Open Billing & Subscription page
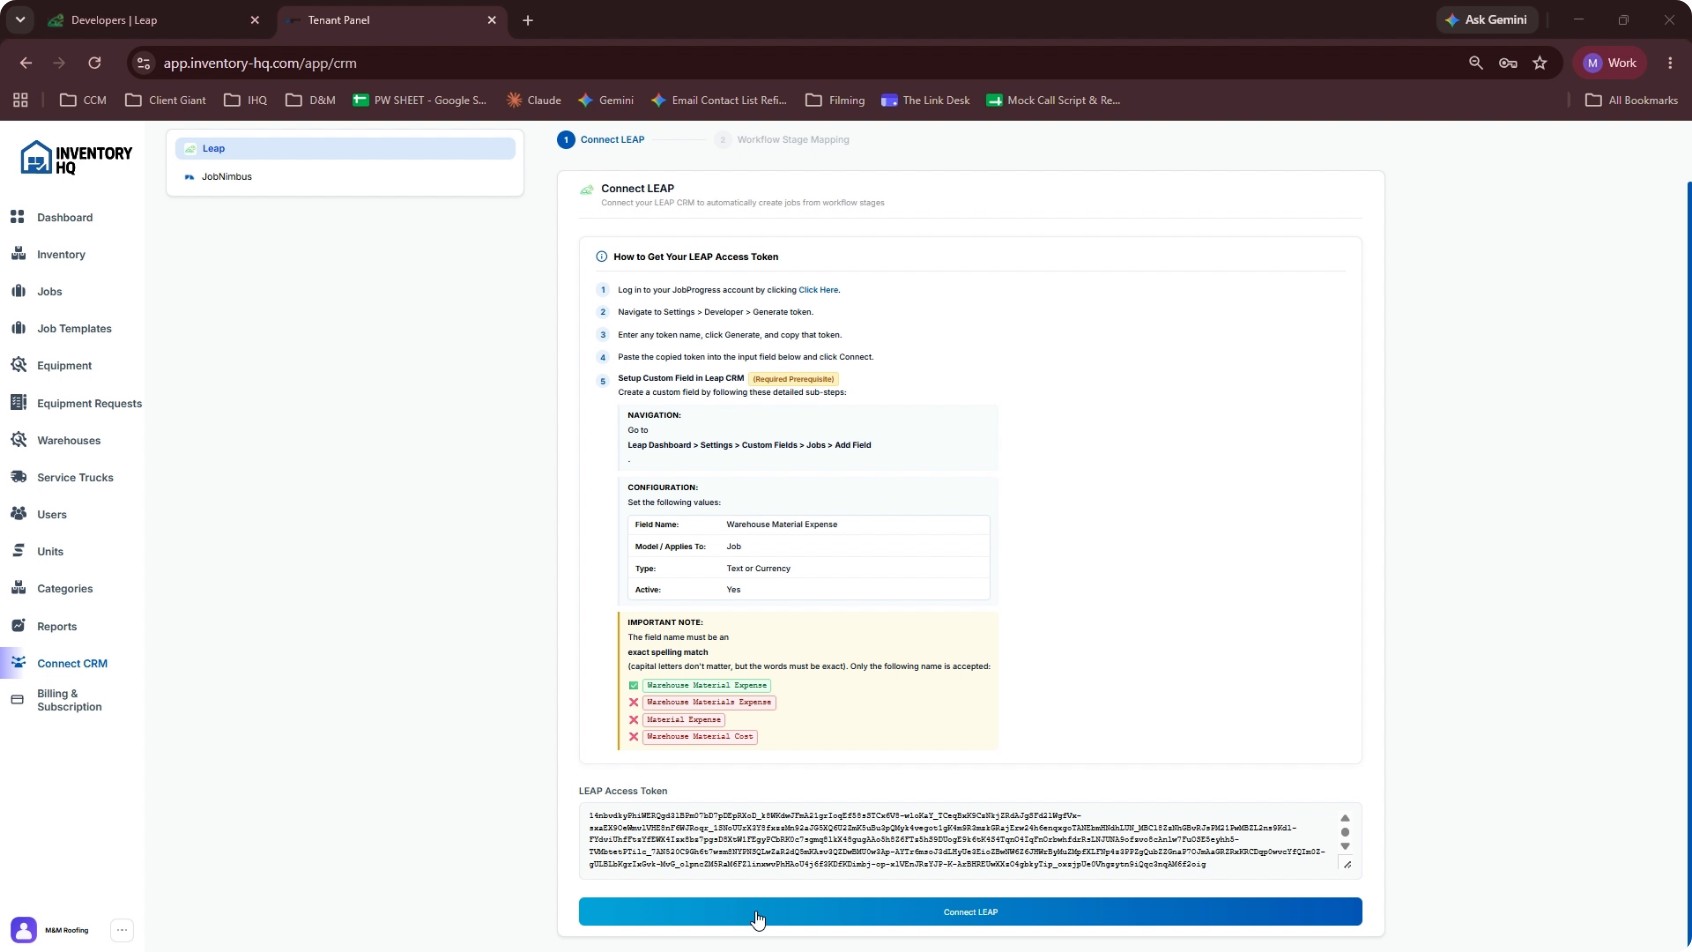The width and height of the screenshot is (1692, 952). 69,700
